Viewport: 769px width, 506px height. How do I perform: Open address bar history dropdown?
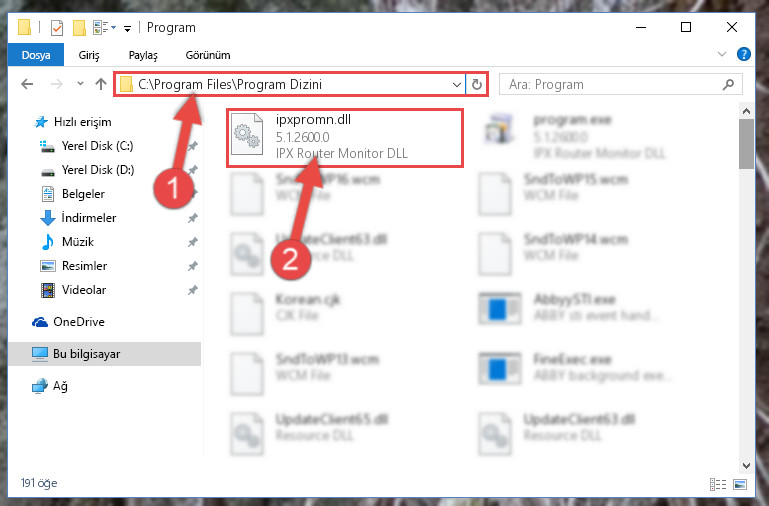click(457, 84)
